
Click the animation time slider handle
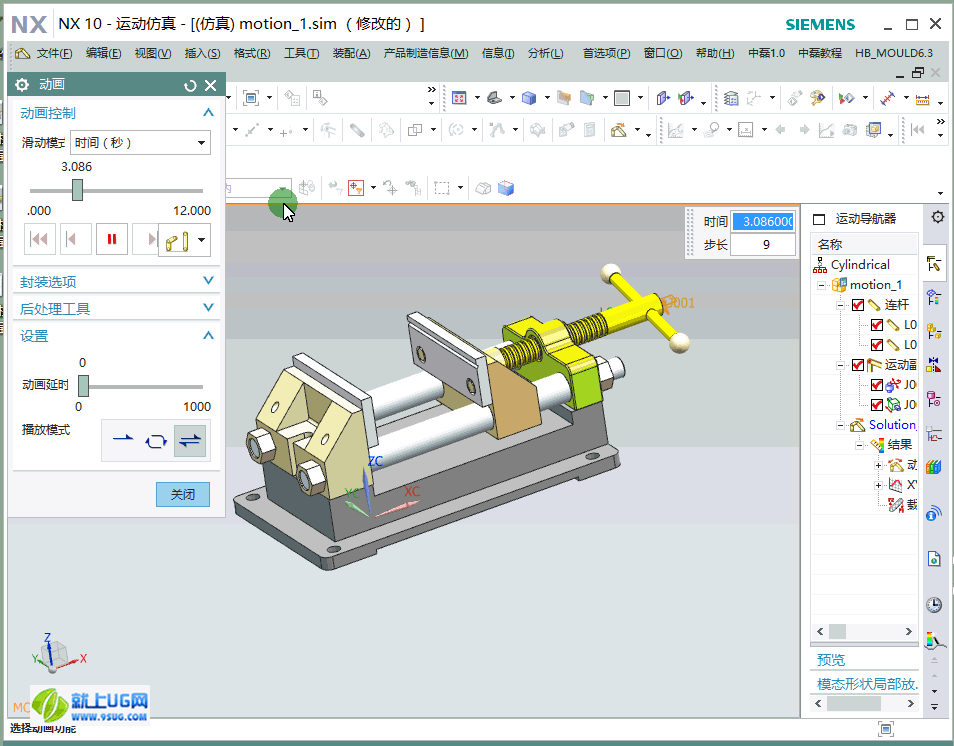tap(77, 190)
